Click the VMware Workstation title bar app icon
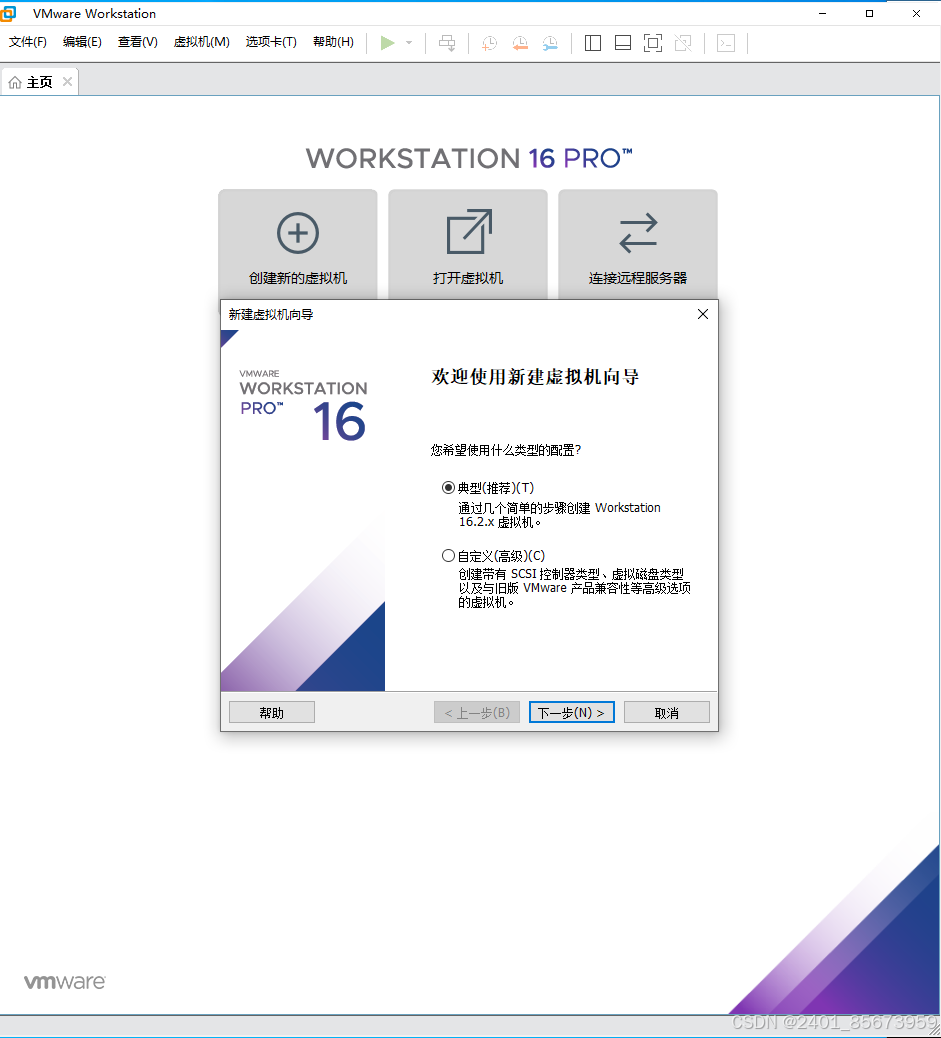The image size is (941, 1038). [x=9, y=13]
